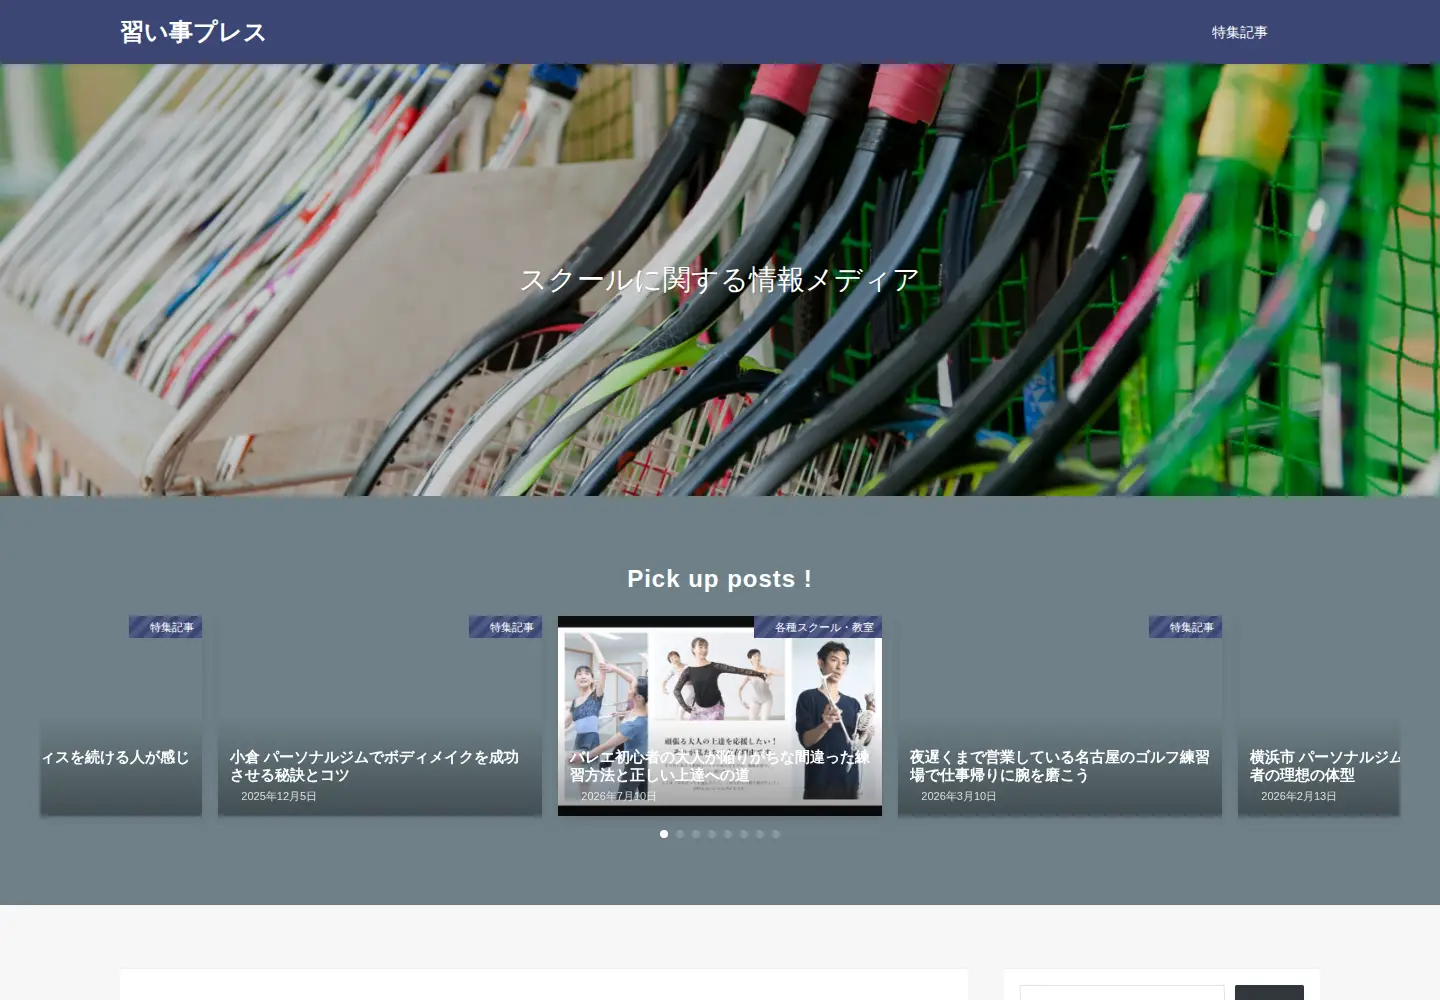
Task: Choose the sixth carousel pagination dot
Action: (744, 834)
